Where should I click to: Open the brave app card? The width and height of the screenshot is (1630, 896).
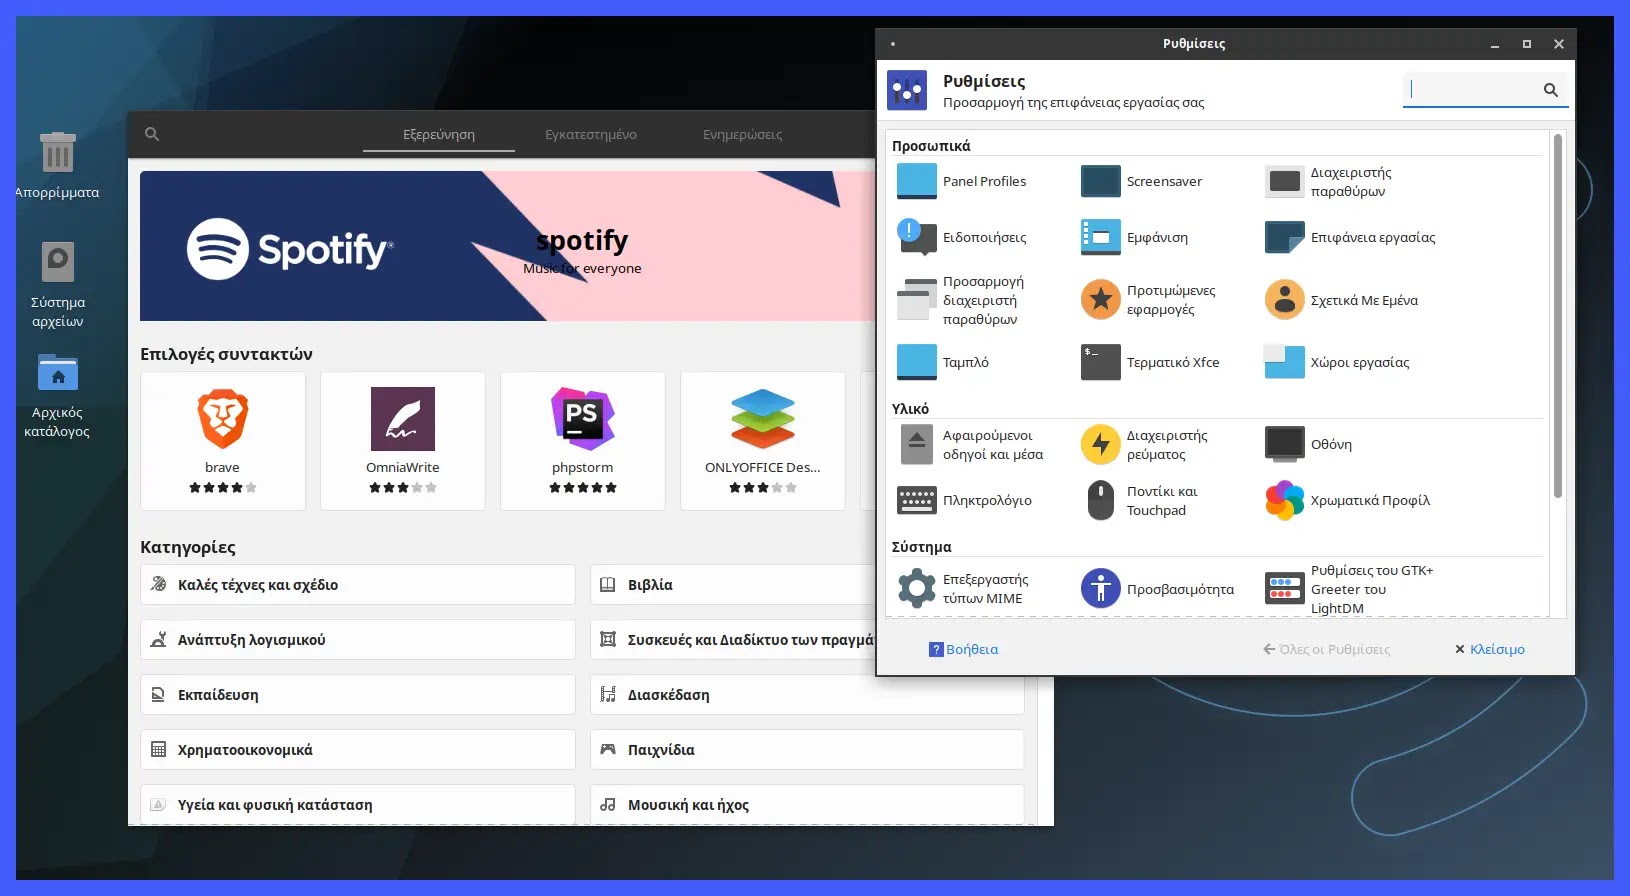(223, 441)
